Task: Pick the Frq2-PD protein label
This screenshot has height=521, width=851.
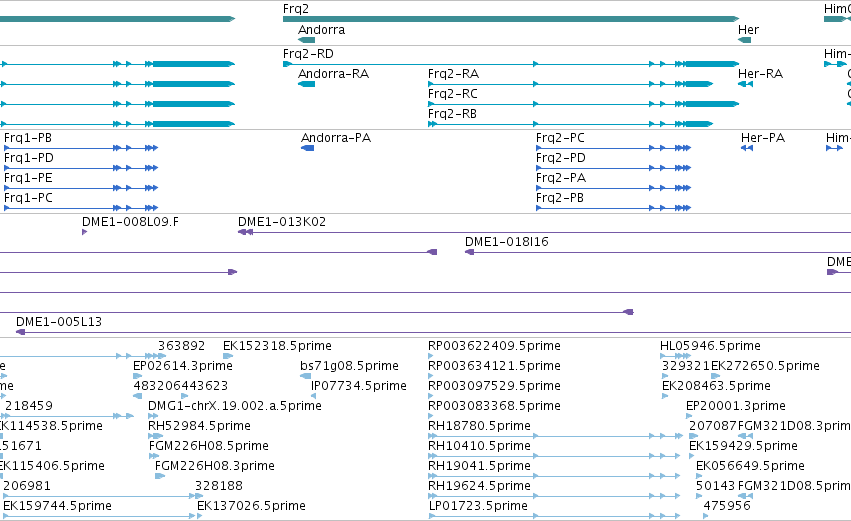Action: [x=561, y=158]
